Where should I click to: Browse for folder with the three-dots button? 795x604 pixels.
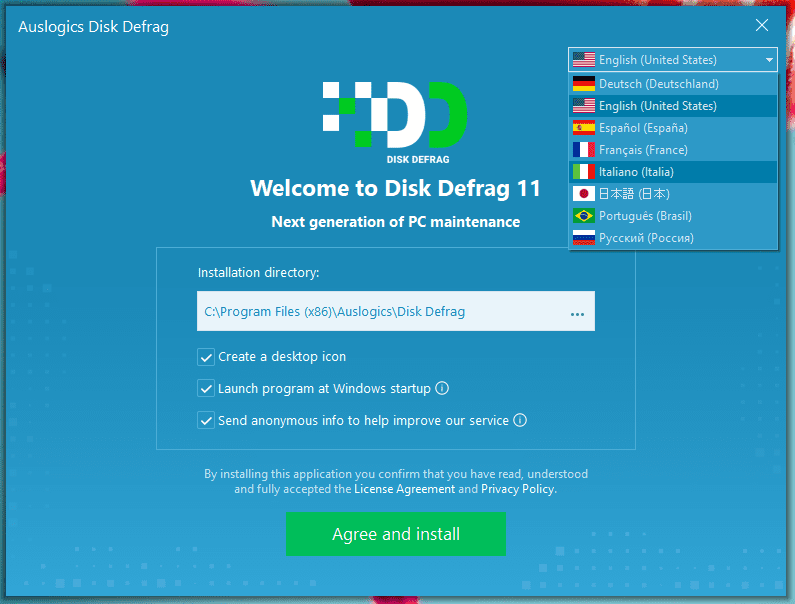point(577,314)
